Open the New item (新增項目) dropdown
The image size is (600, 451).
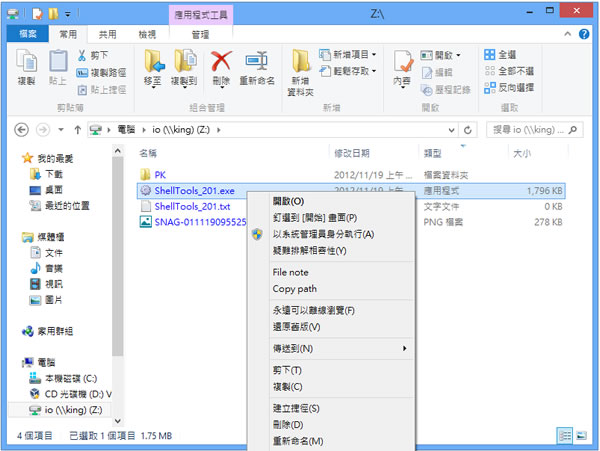click(x=347, y=55)
